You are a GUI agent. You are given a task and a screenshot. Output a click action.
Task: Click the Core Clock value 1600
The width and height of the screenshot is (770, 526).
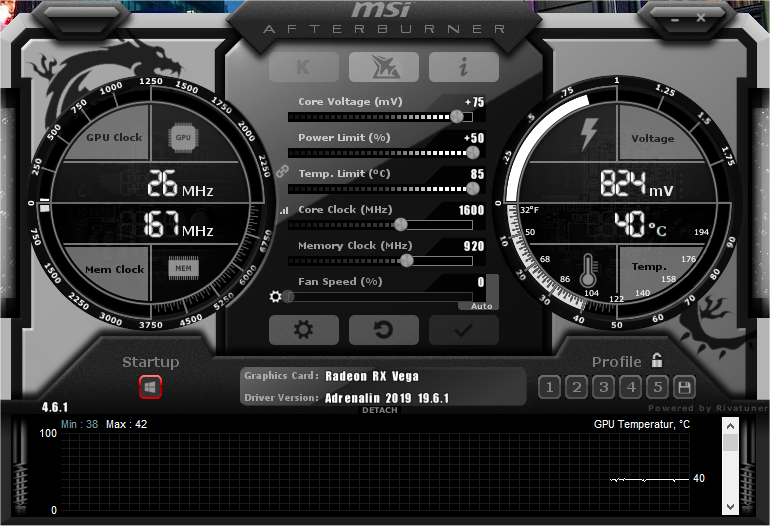click(x=471, y=210)
